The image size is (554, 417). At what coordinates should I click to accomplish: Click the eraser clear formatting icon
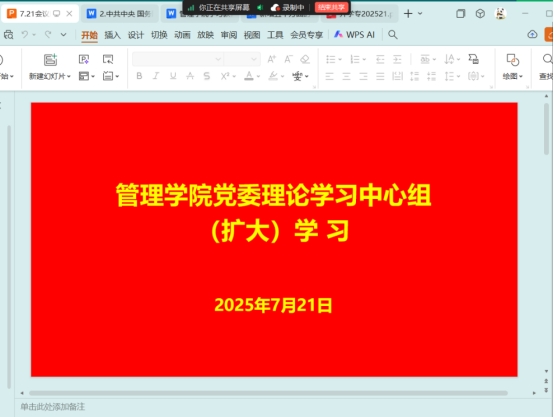point(305,59)
